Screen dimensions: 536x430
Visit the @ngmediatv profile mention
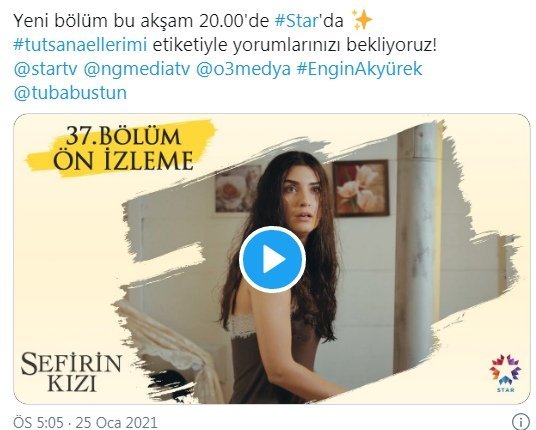tap(136, 69)
